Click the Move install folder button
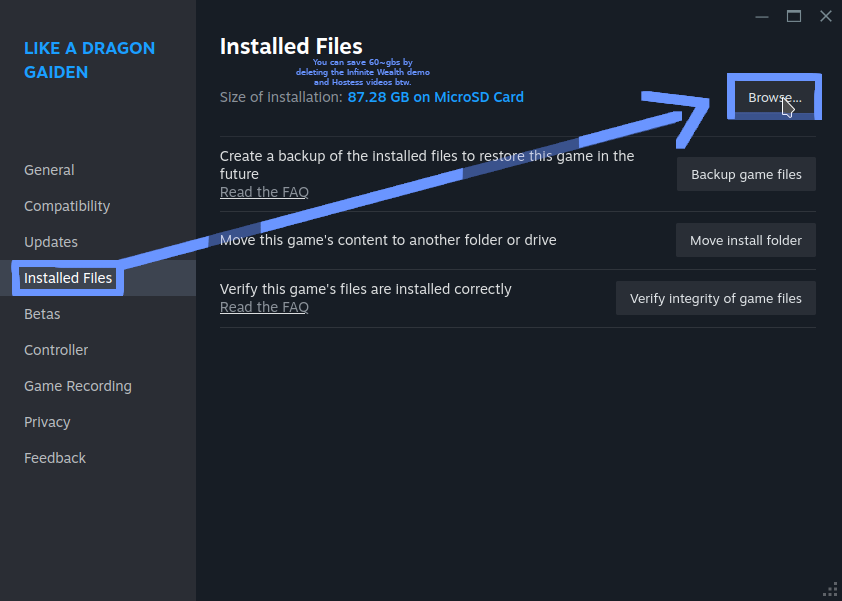Image resolution: width=842 pixels, height=601 pixels. click(746, 240)
